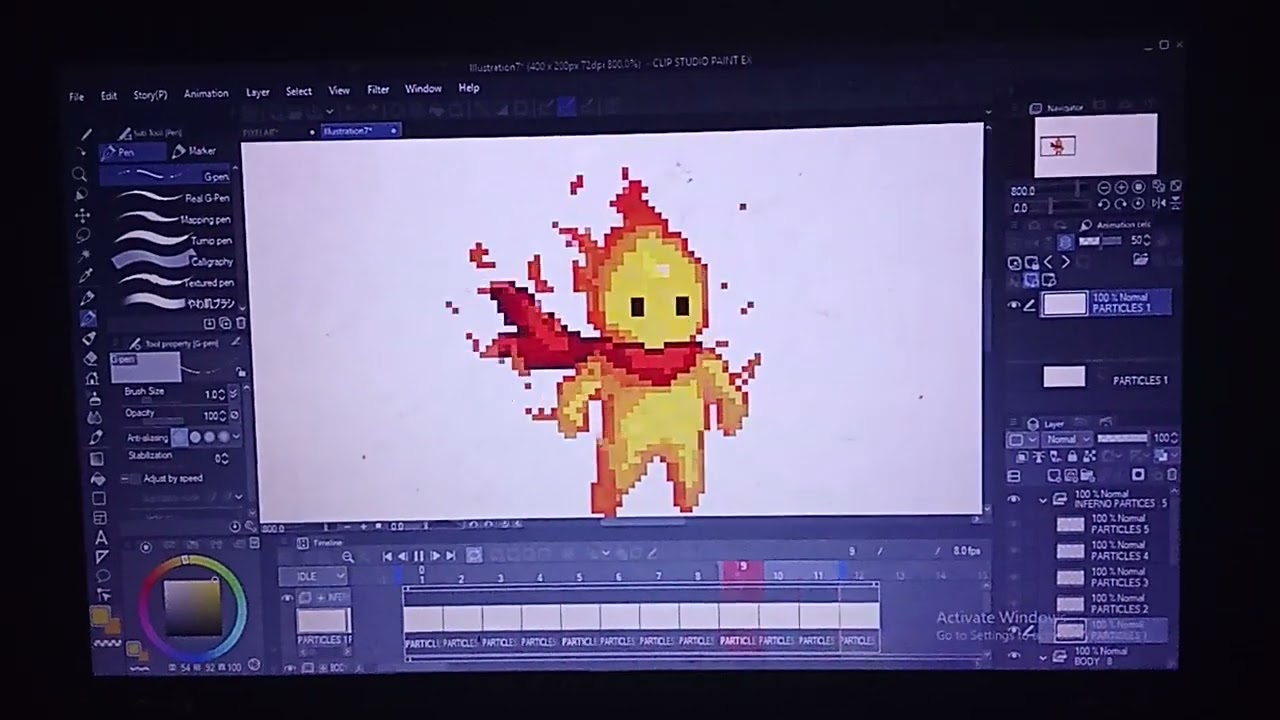Image resolution: width=1280 pixels, height=720 pixels.
Task: Expand the BODY layer folder
Action: pos(1043,658)
